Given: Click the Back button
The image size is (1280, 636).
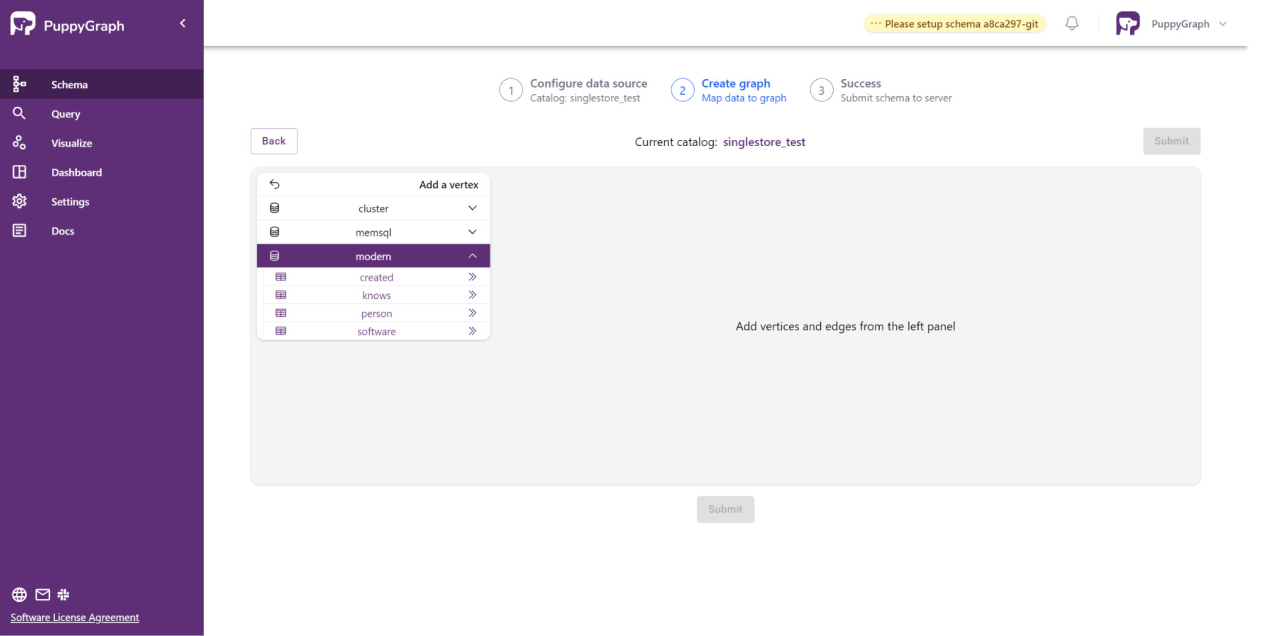Looking at the screenshot, I should tap(274, 141).
